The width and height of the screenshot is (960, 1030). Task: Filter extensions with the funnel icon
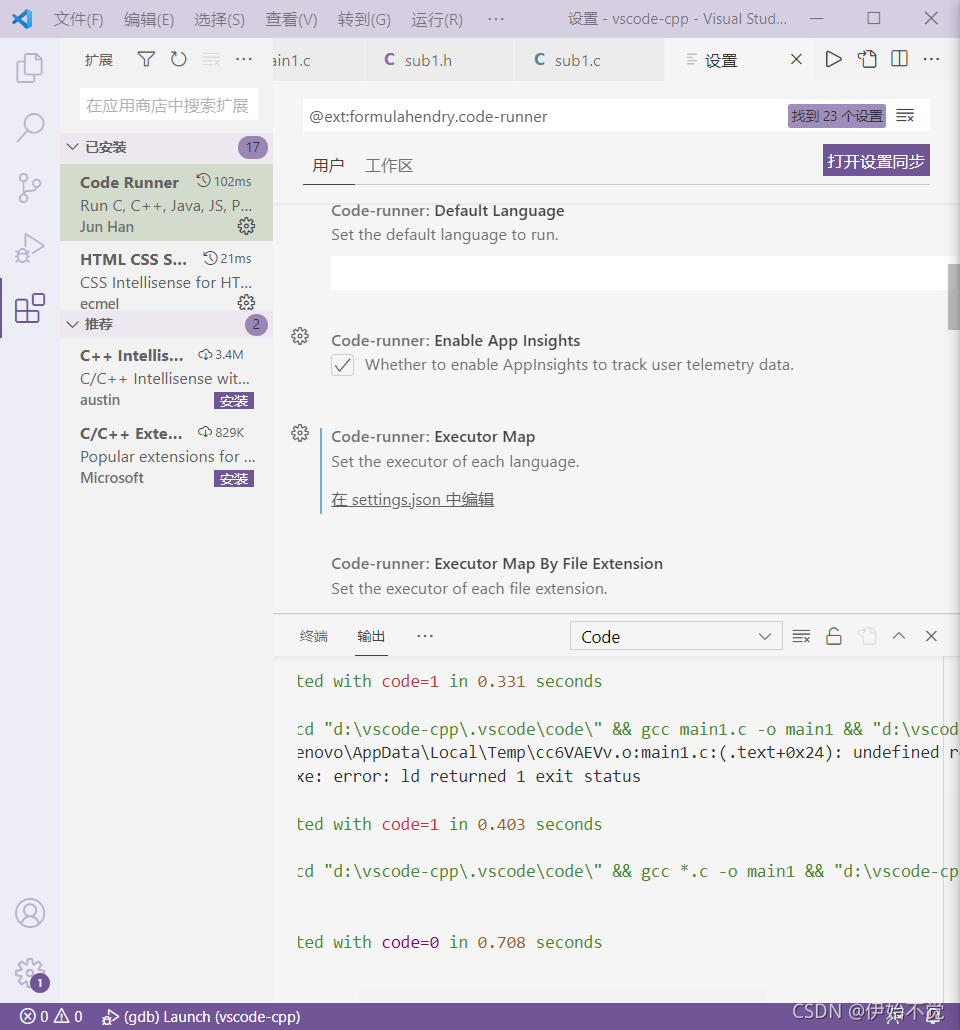(x=146, y=59)
